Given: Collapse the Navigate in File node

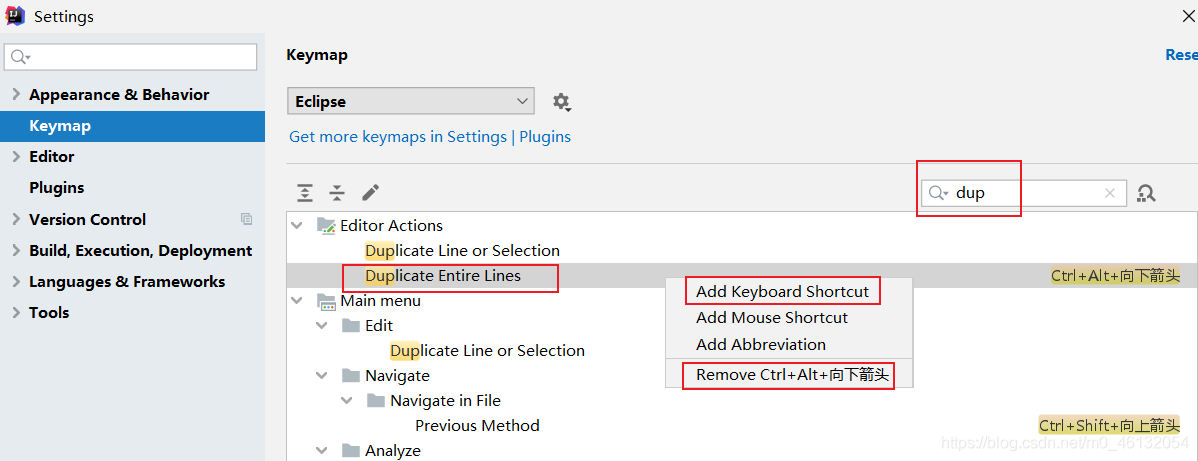Looking at the screenshot, I should point(347,401).
